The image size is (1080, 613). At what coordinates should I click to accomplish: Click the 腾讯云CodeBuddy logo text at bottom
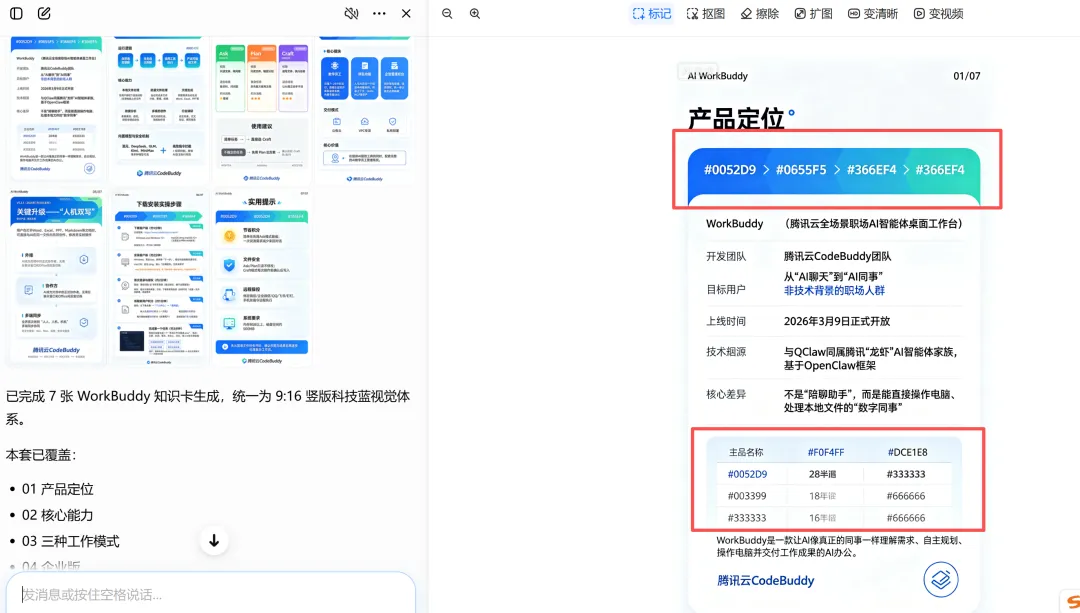point(765,581)
